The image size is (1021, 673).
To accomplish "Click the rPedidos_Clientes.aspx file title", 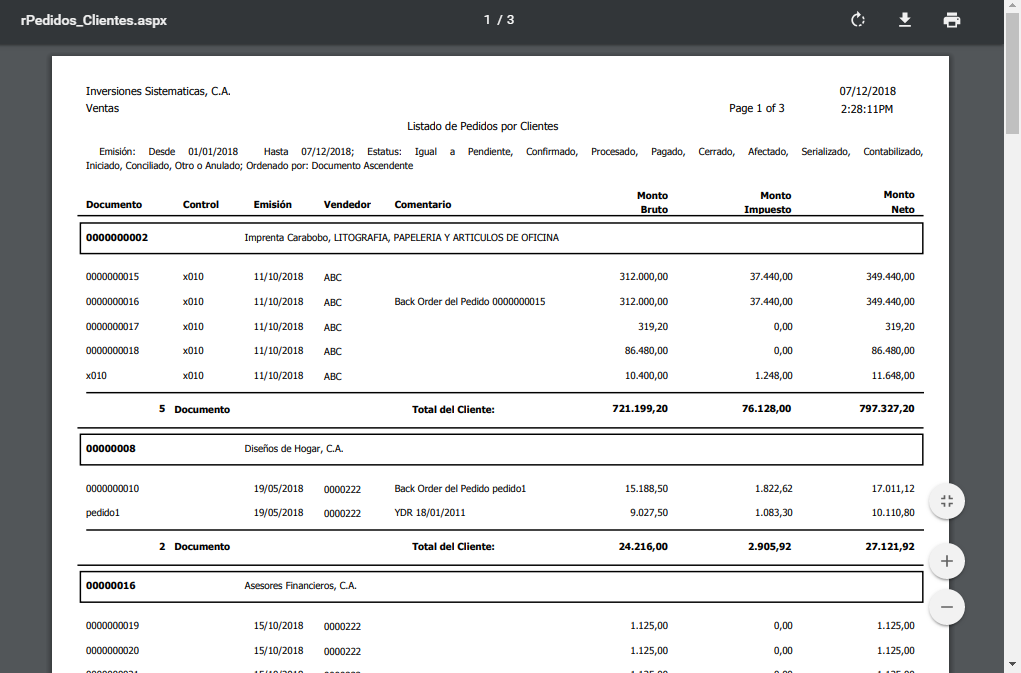I will tap(93, 20).
